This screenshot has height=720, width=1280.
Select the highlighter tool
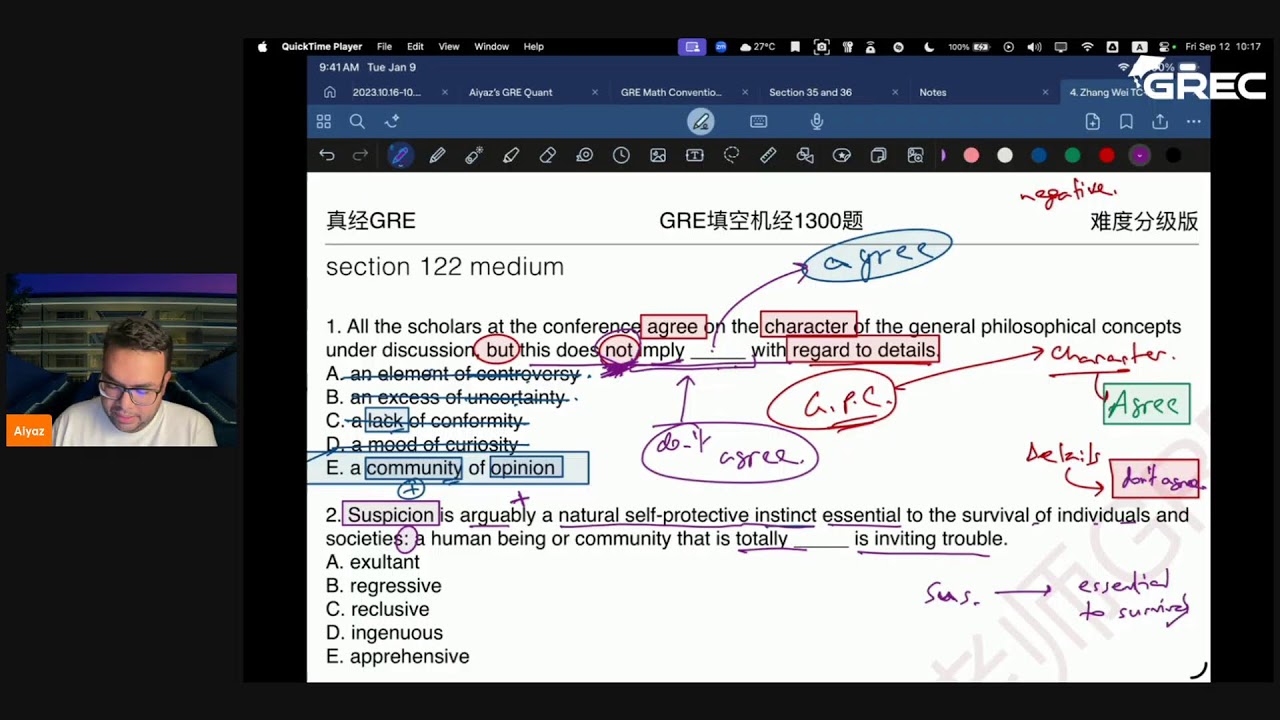click(511, 155)
